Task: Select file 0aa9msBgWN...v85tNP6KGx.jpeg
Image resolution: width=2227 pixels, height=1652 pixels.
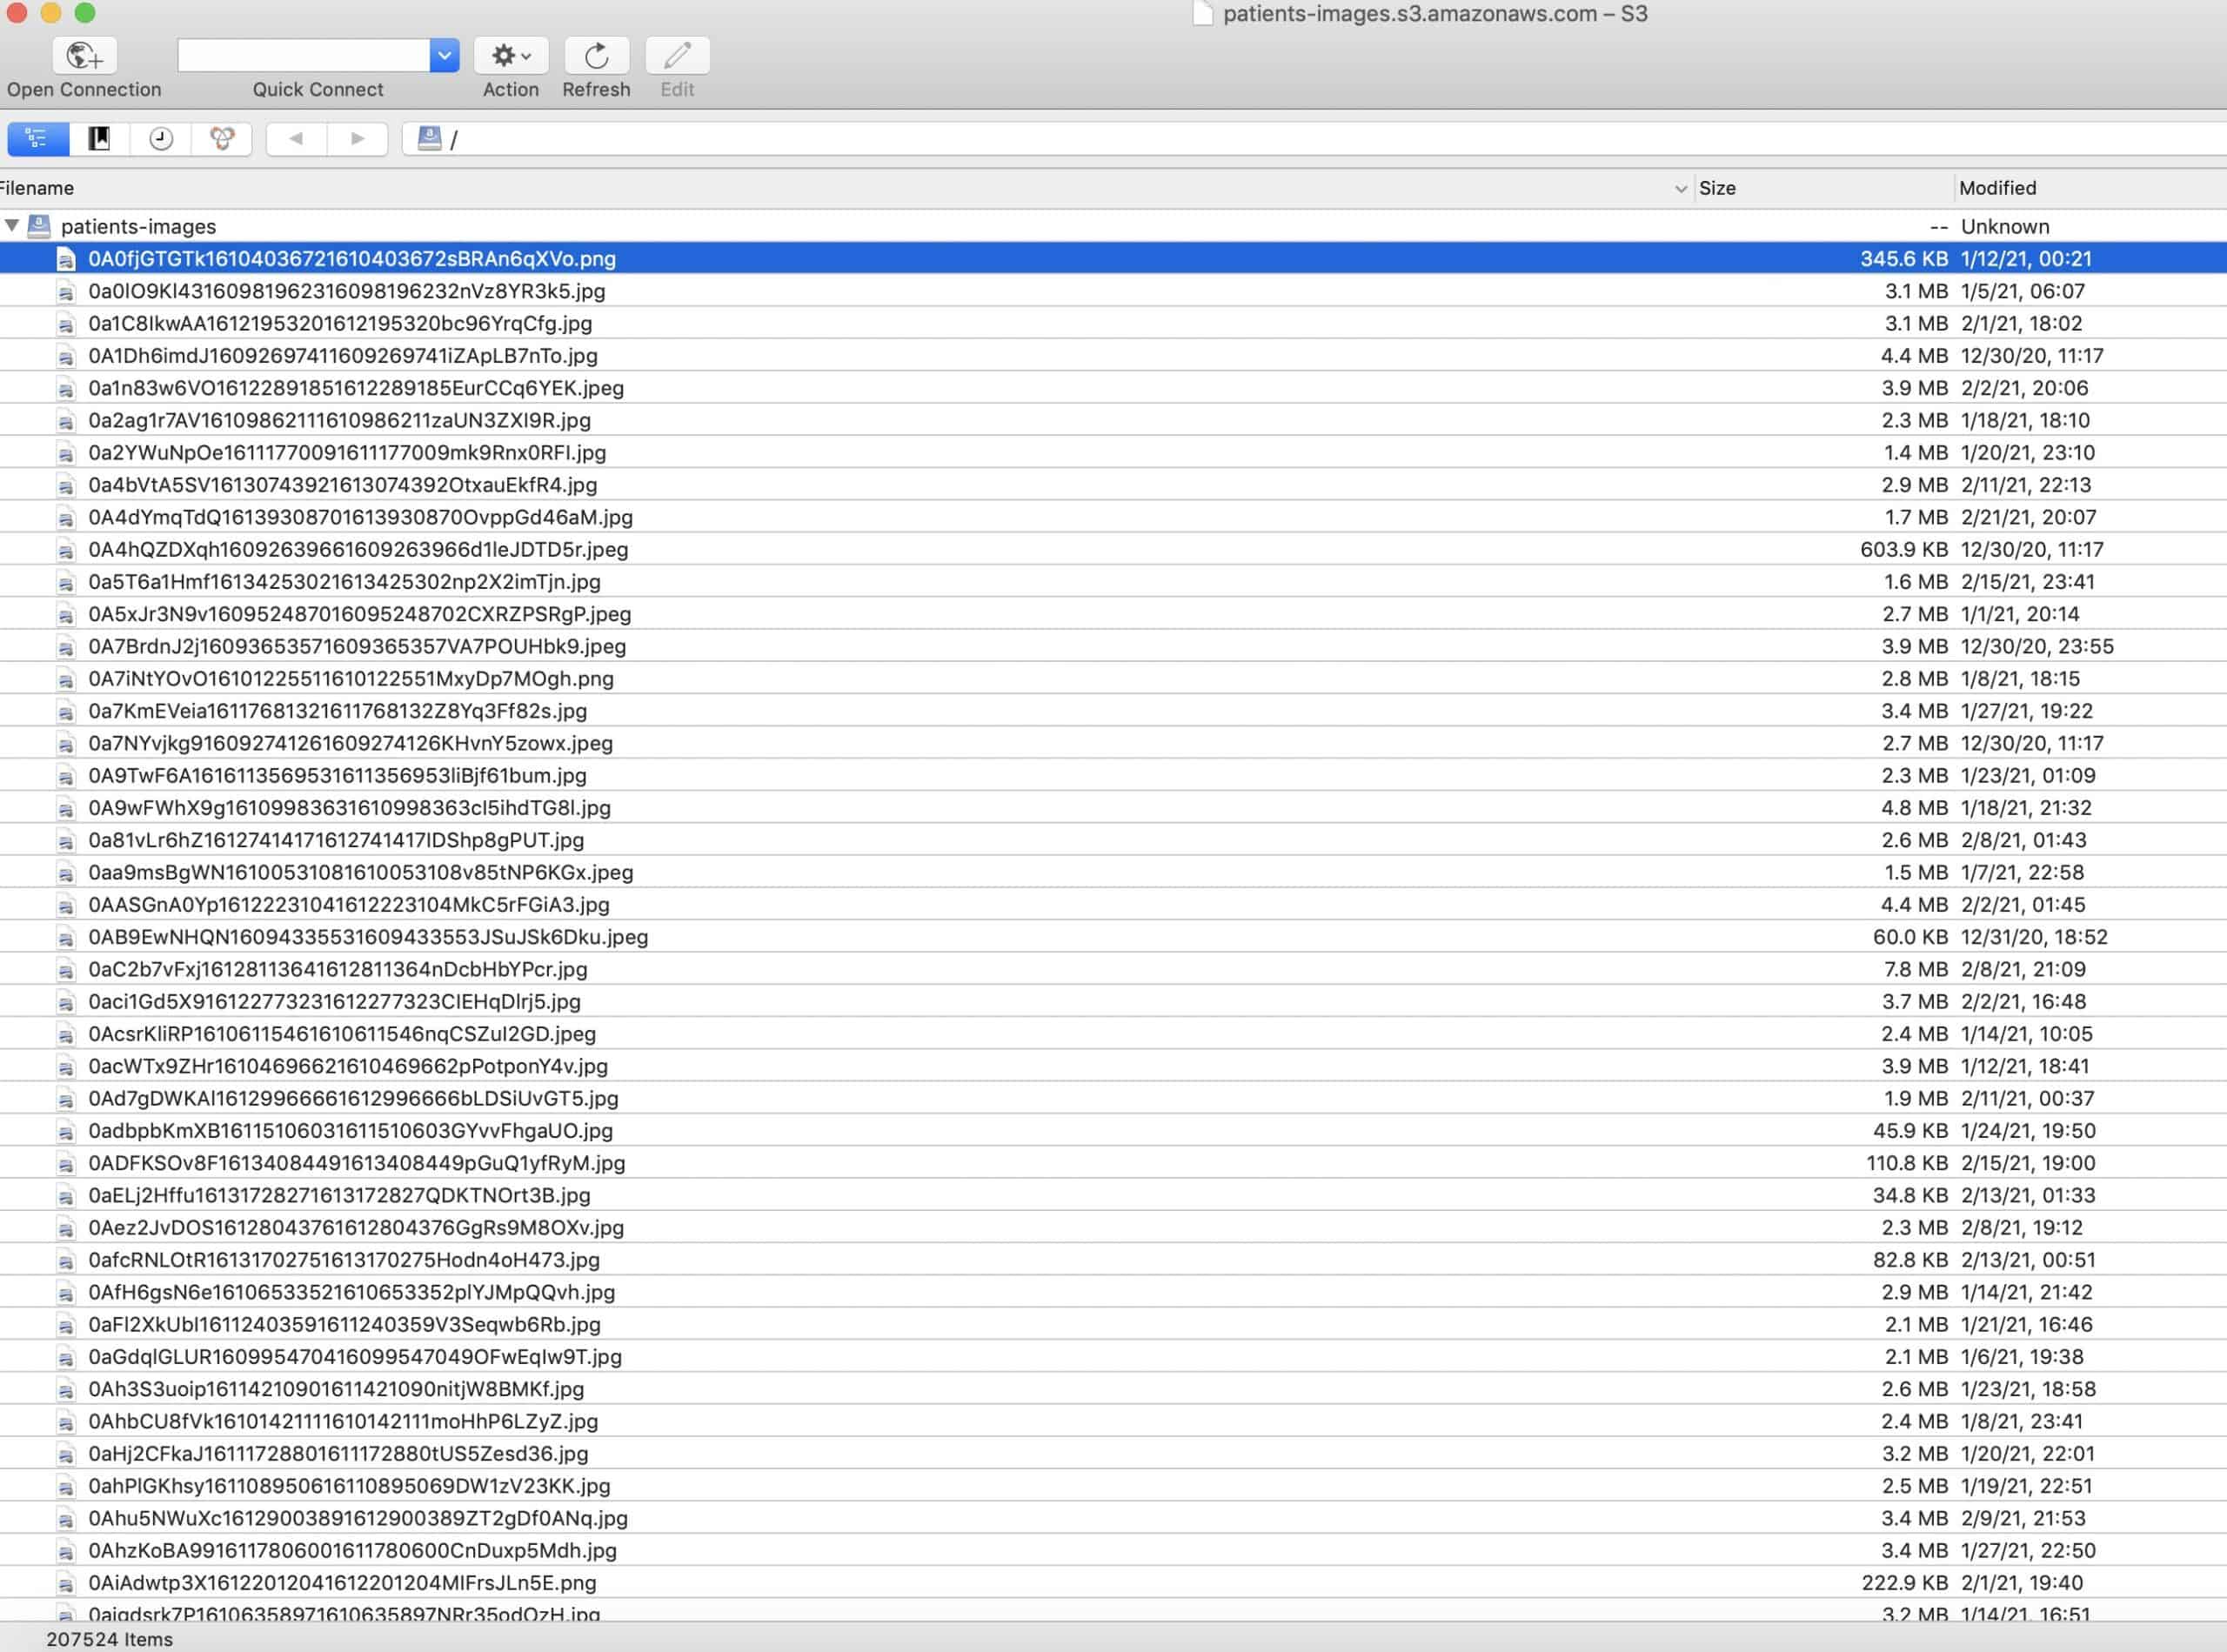Action: coord(1113,872)
